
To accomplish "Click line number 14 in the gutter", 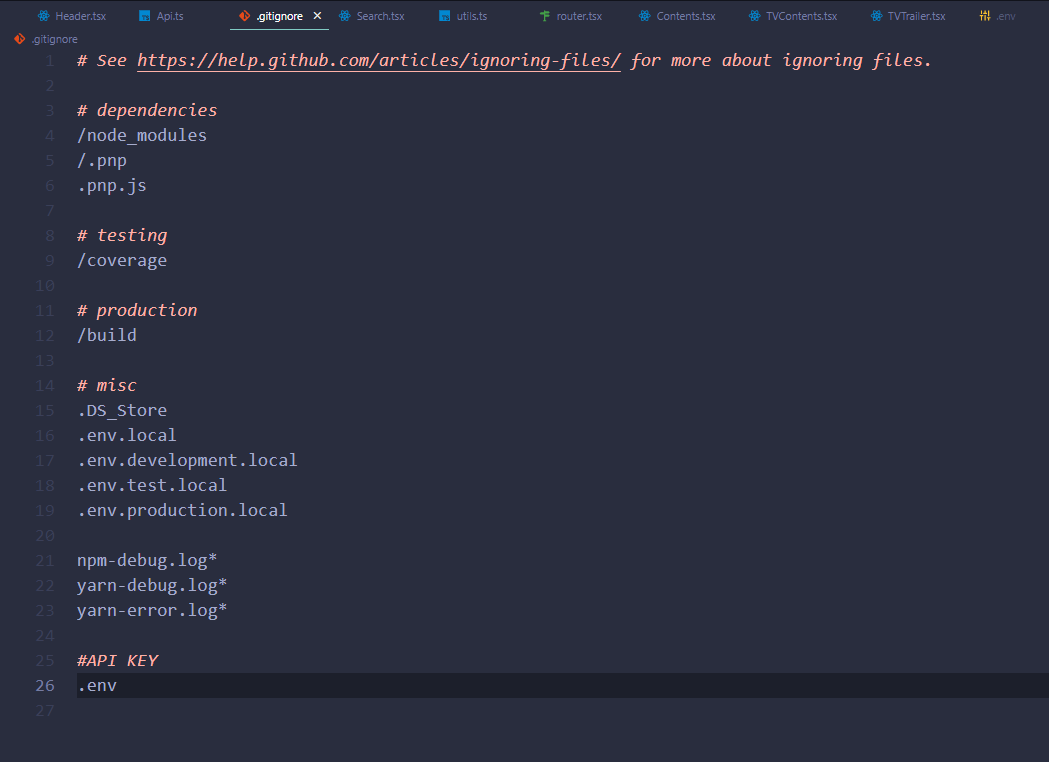I will tap(45, 385).
